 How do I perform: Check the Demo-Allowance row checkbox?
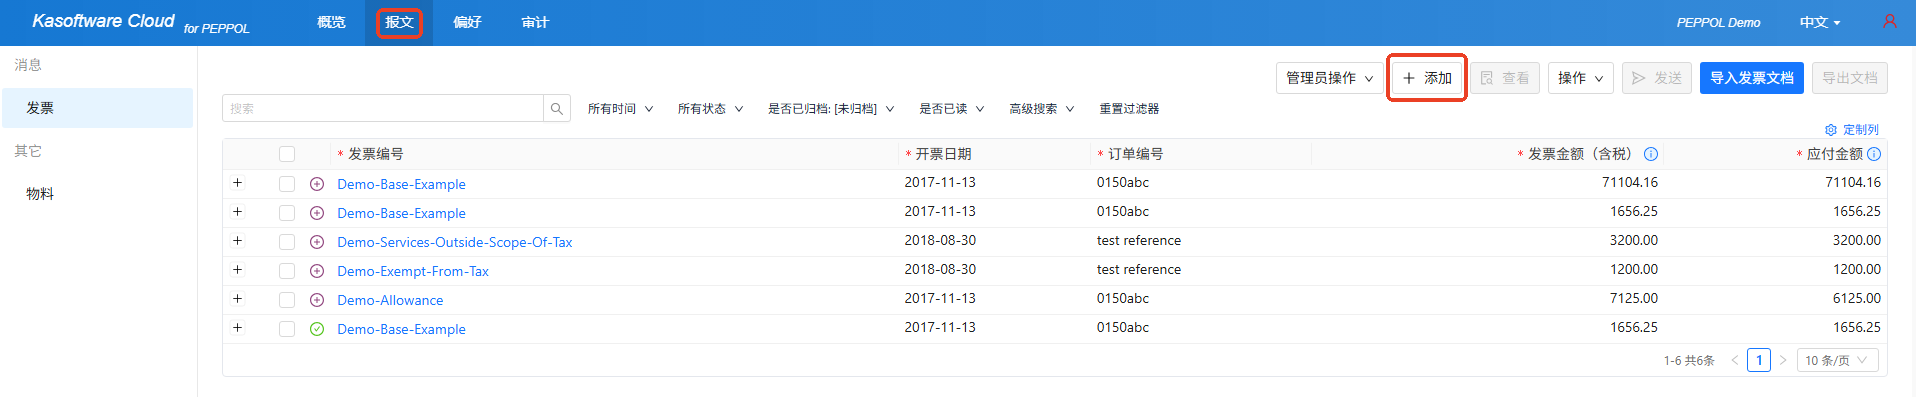tap(287, 300)
